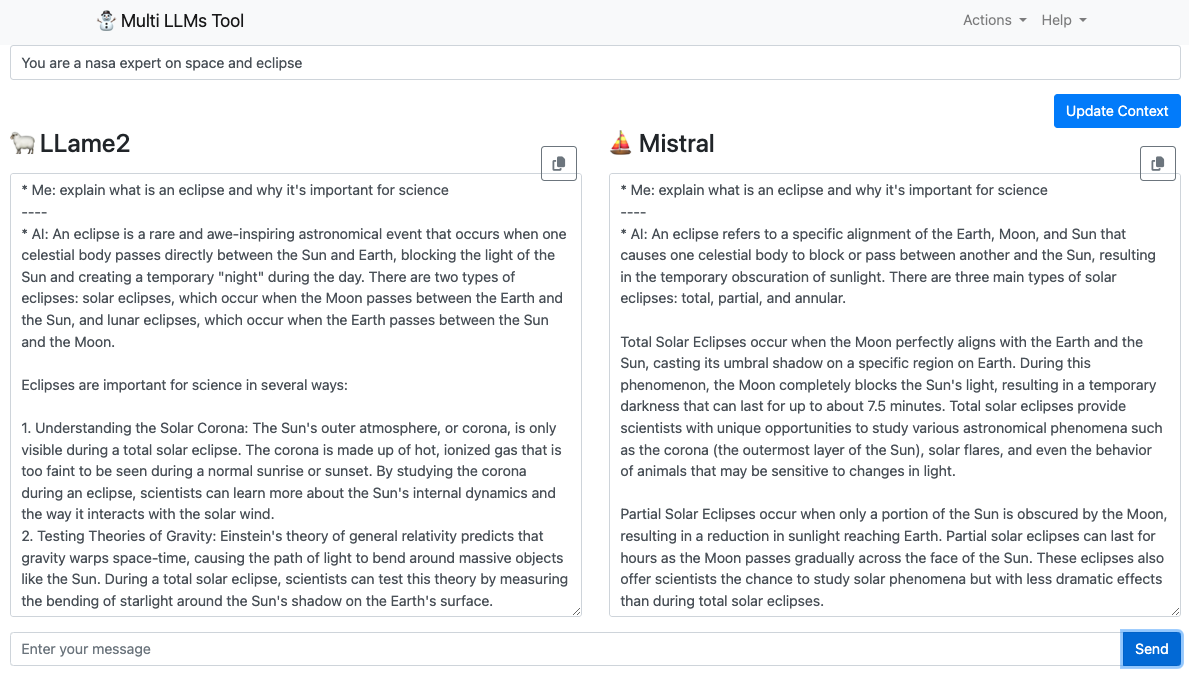Copy the Mistral response to clipboard
This screenshot has width=1189, height=678.
[x=1157, y=163]
